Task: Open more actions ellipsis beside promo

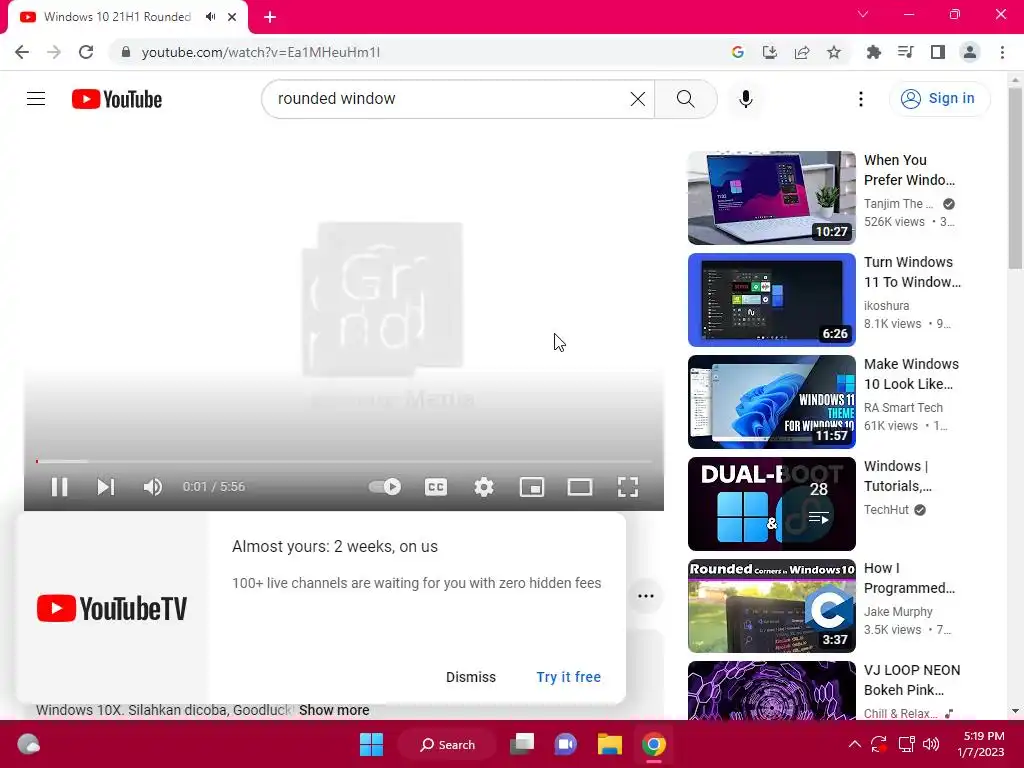Action: coord(646,596)
